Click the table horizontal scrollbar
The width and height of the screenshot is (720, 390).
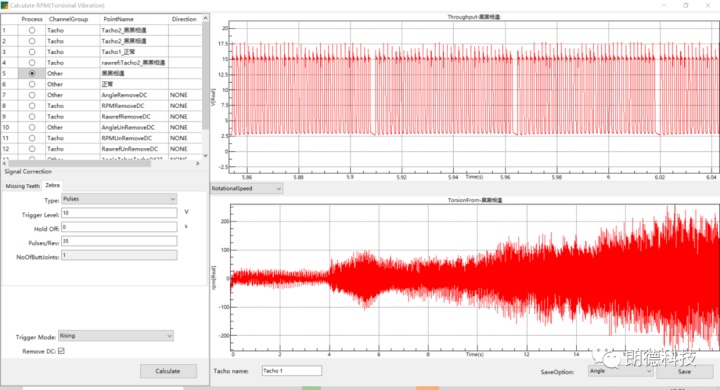click(79, 164)
